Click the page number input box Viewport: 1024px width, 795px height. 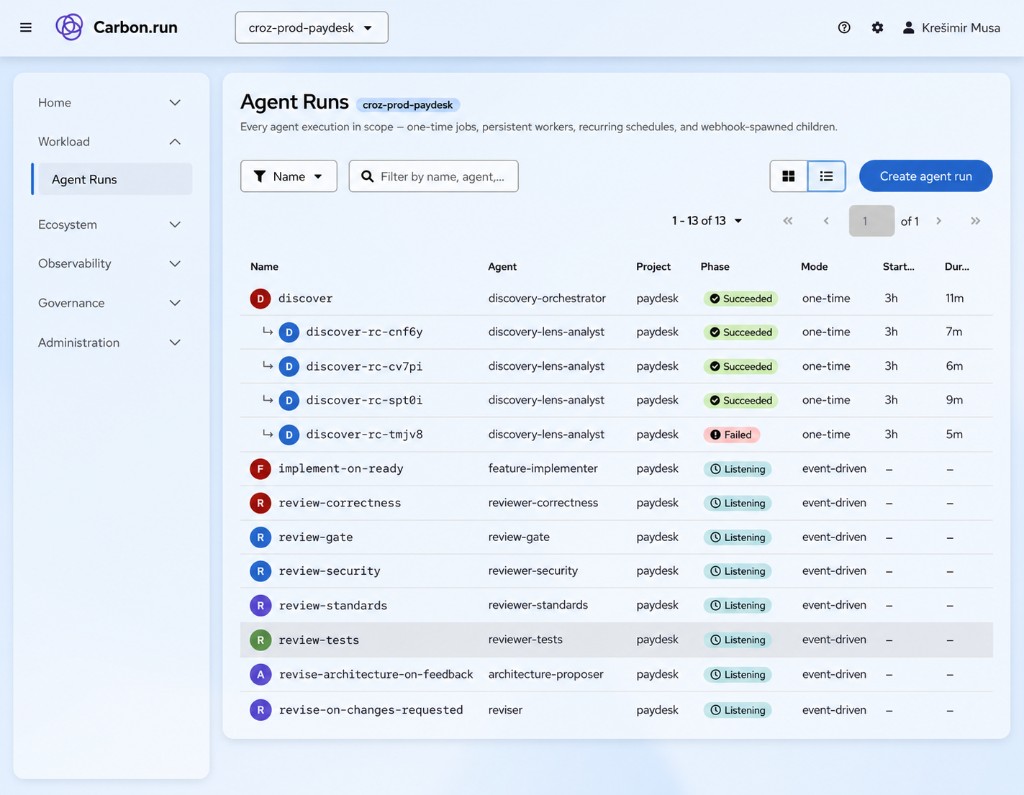pos(871,221)
